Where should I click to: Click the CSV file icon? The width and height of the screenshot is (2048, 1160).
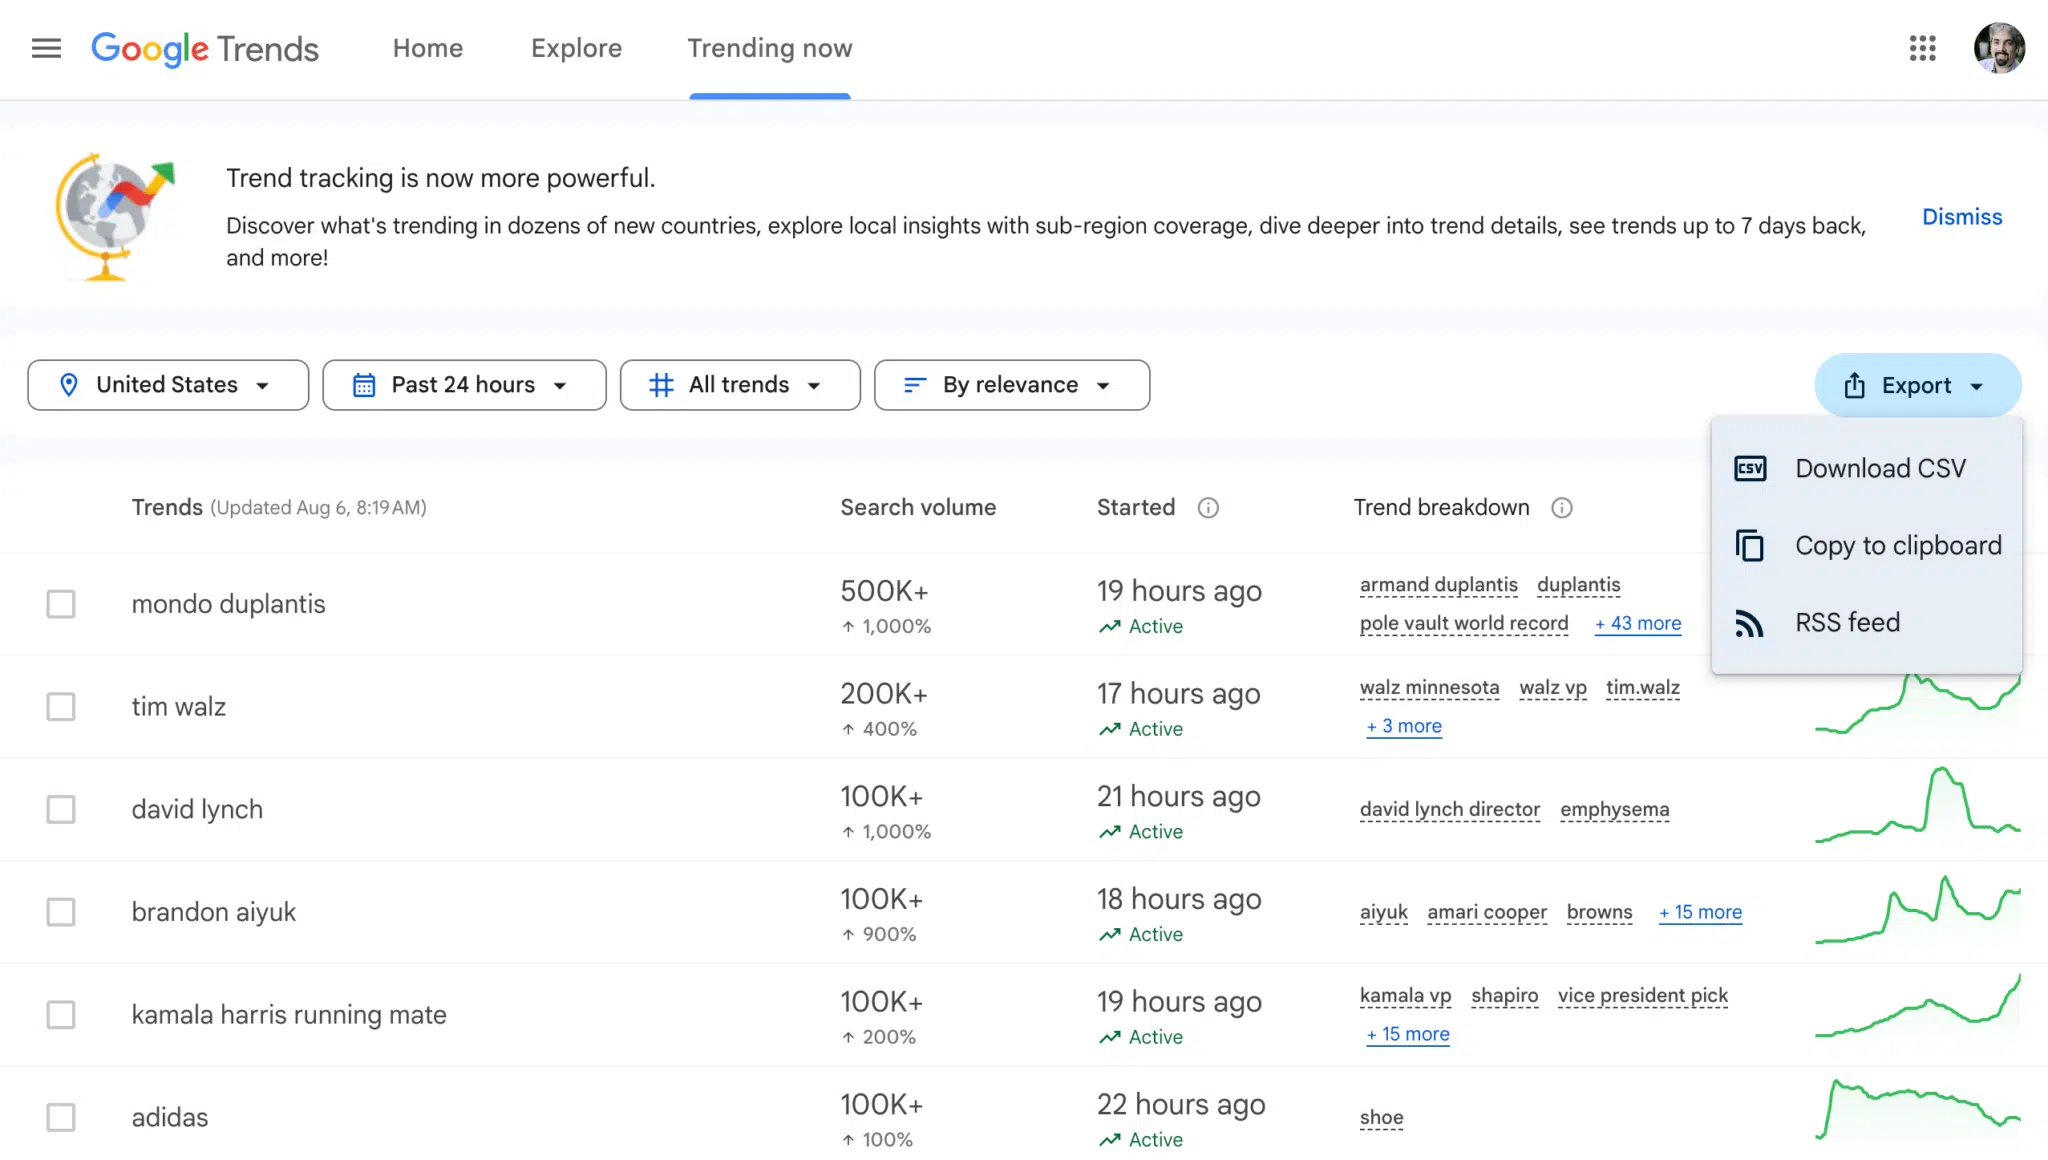[x=1750, y=468]
